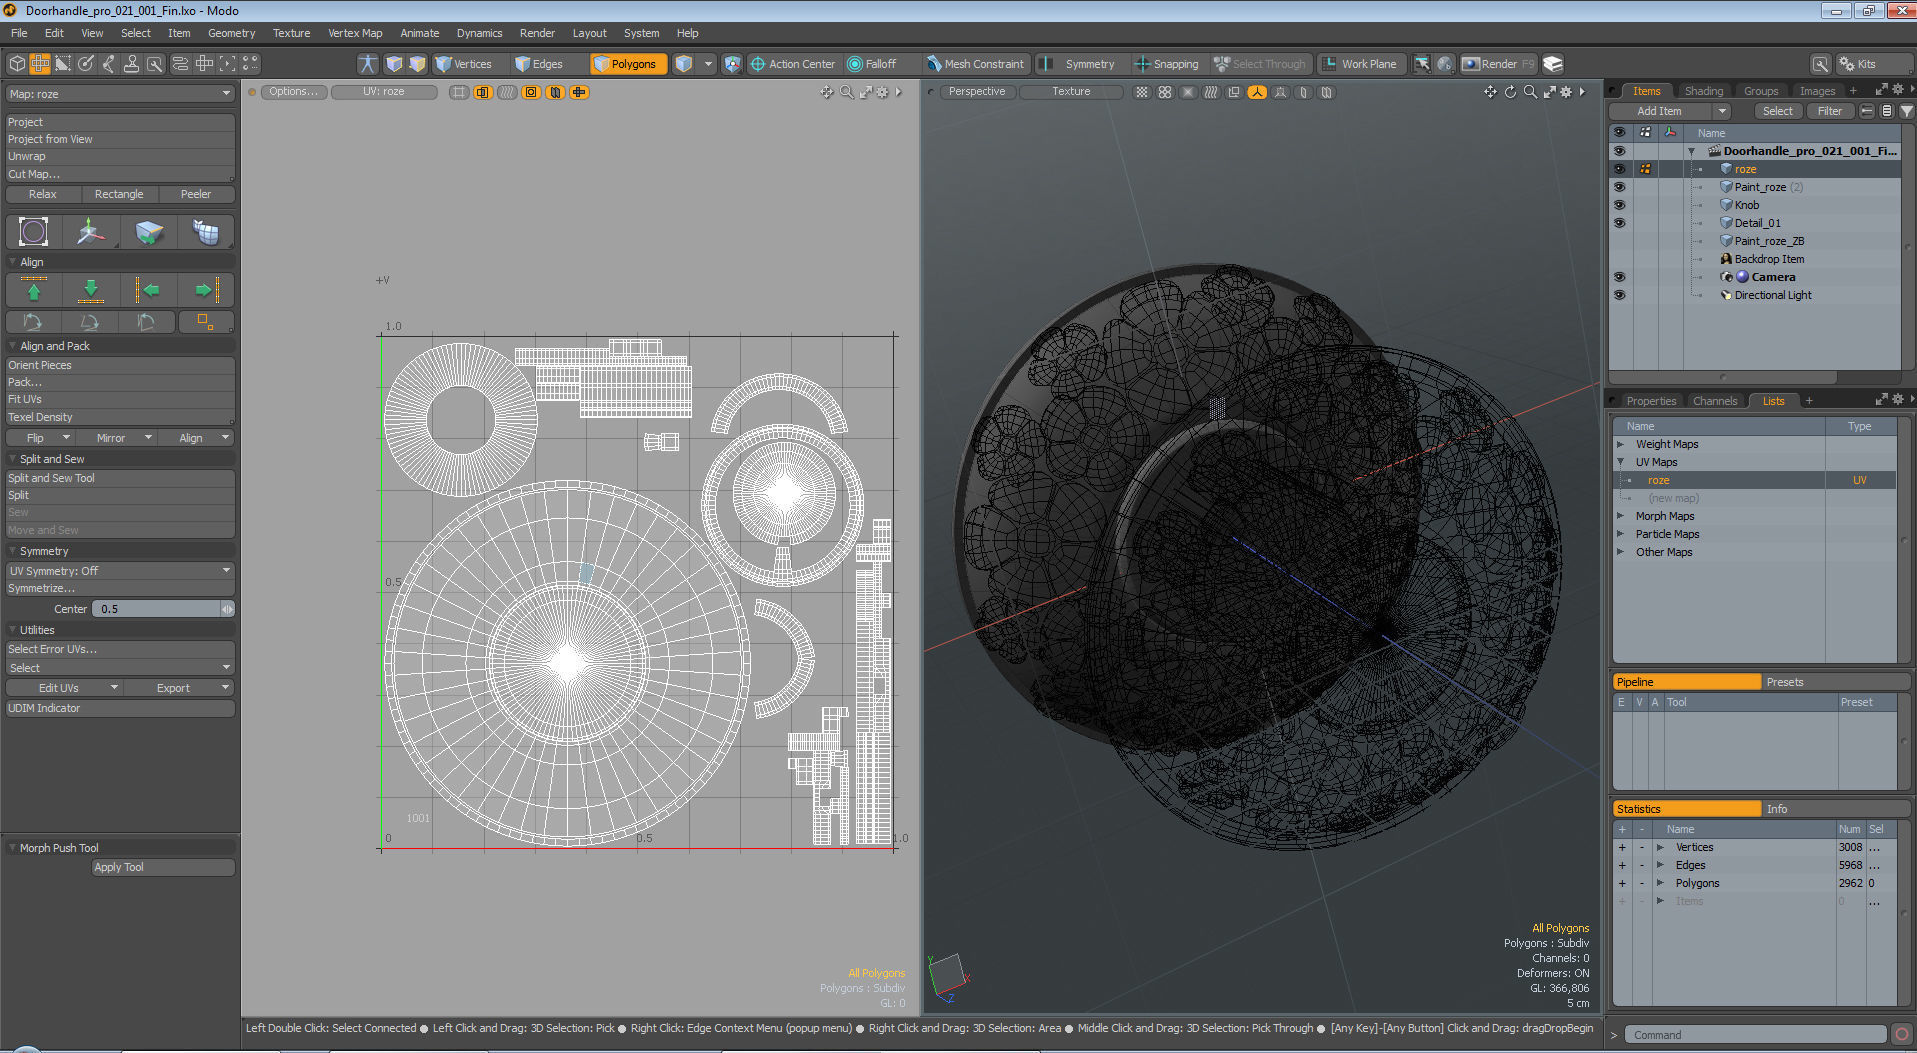Open Mesh Constraint tool
The image size is (1917, 1053).
coord(975,64)
